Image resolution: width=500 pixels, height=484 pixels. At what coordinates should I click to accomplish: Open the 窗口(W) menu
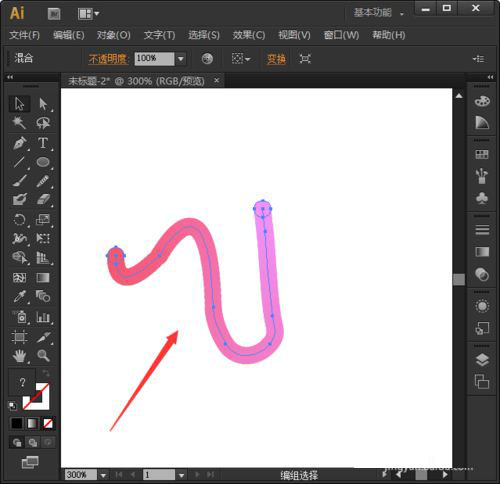click(341, 35)
